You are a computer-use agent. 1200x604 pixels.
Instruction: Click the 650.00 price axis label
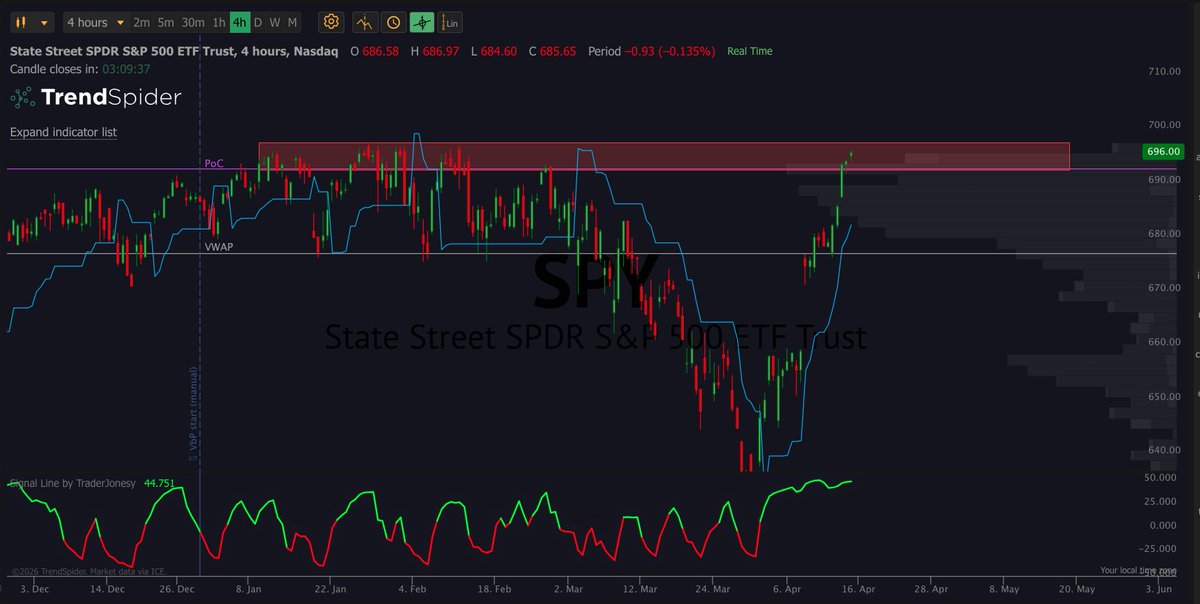click(x=1165, y=396)
